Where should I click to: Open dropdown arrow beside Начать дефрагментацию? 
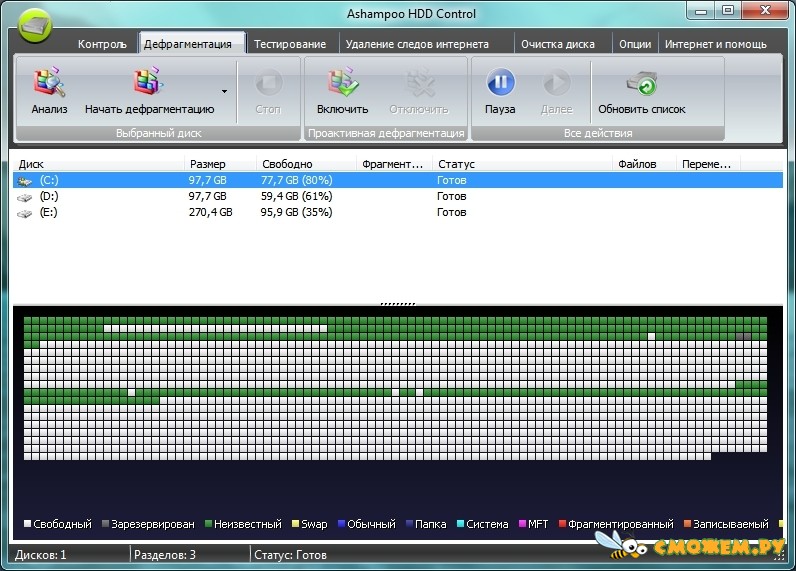click(224, 91)
